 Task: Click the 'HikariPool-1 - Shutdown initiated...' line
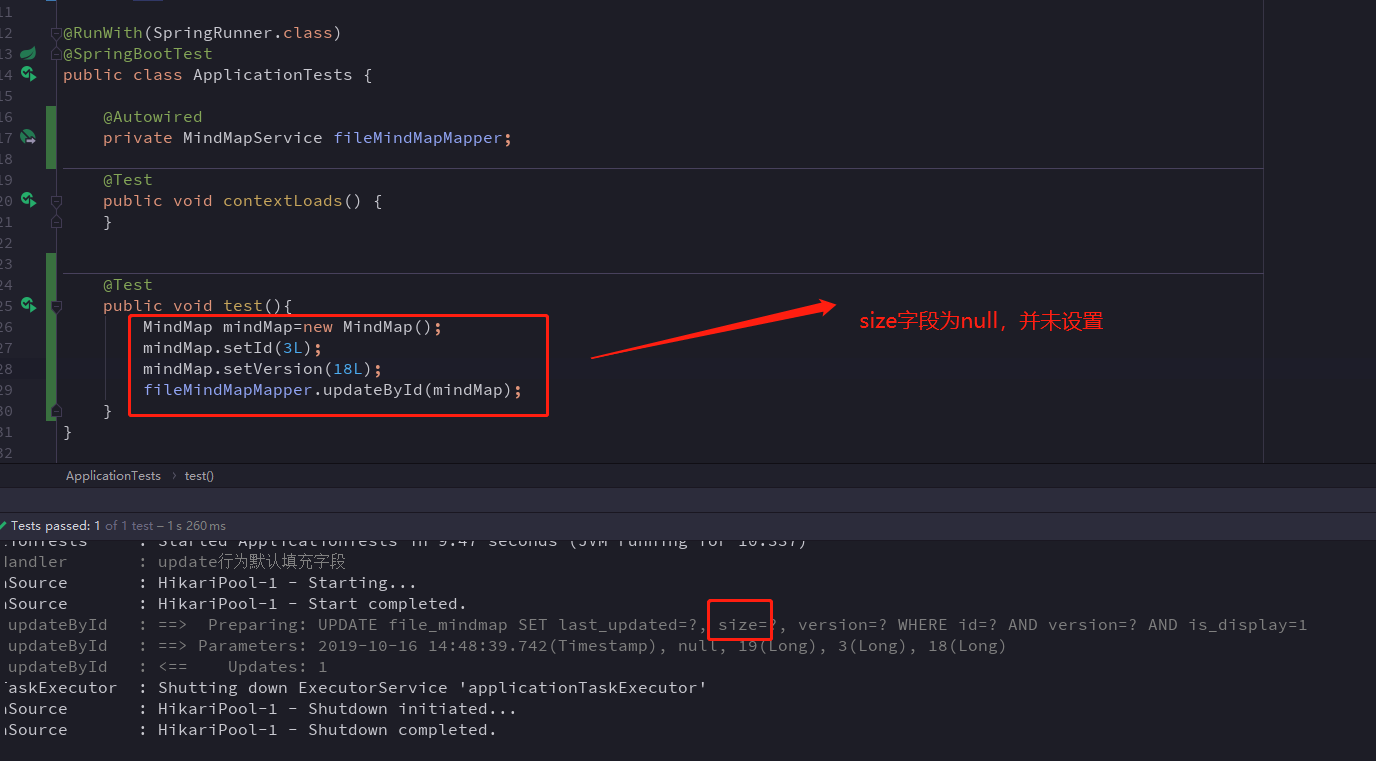337,709
